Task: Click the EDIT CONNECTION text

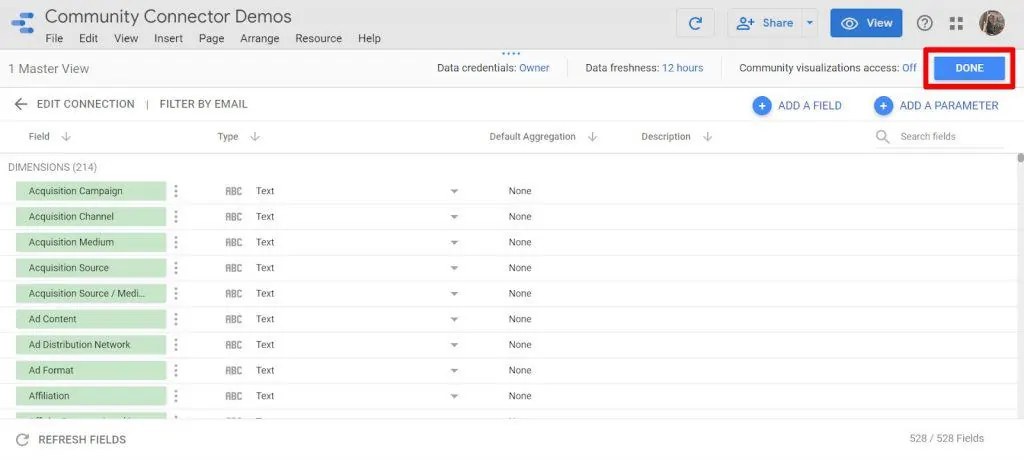Action: click(x=86, y=104)
